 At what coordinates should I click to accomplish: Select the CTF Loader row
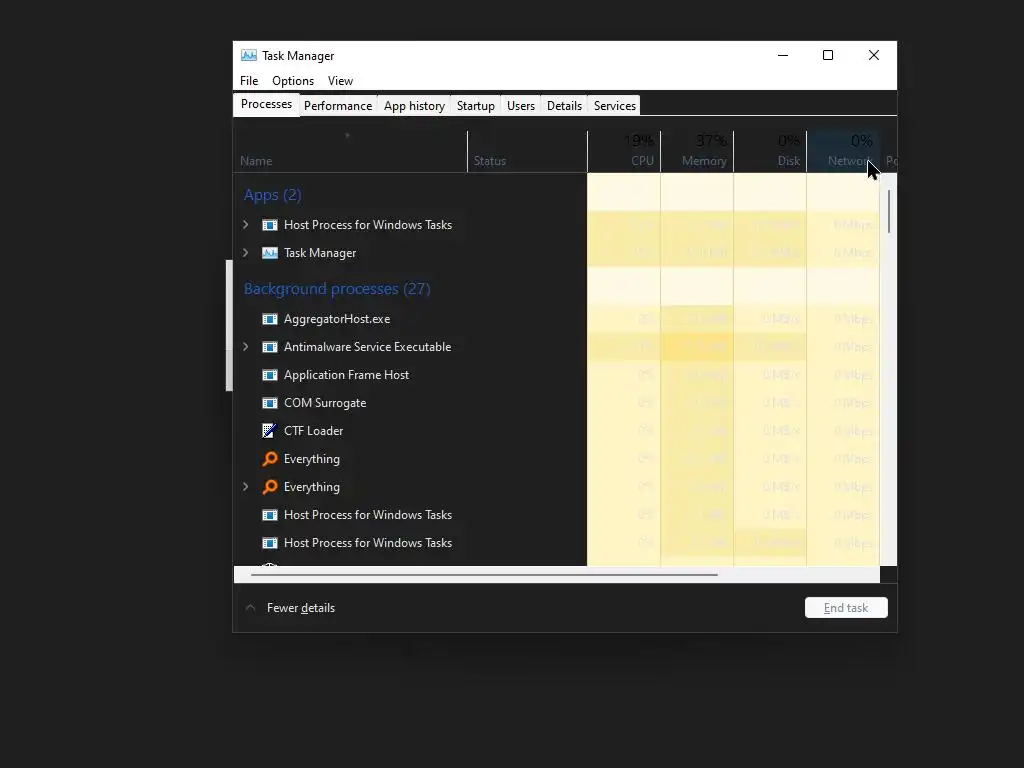pos(556,431)
